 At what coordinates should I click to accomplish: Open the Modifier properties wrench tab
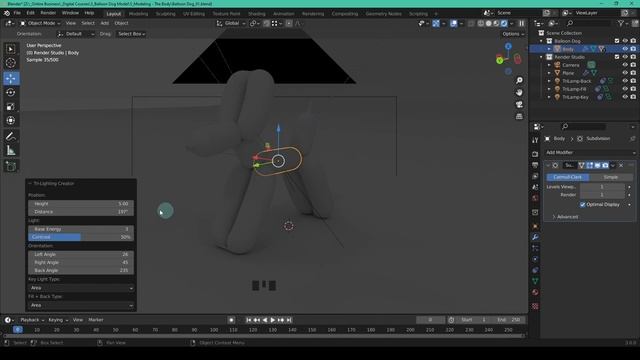[x=535, y=237]
